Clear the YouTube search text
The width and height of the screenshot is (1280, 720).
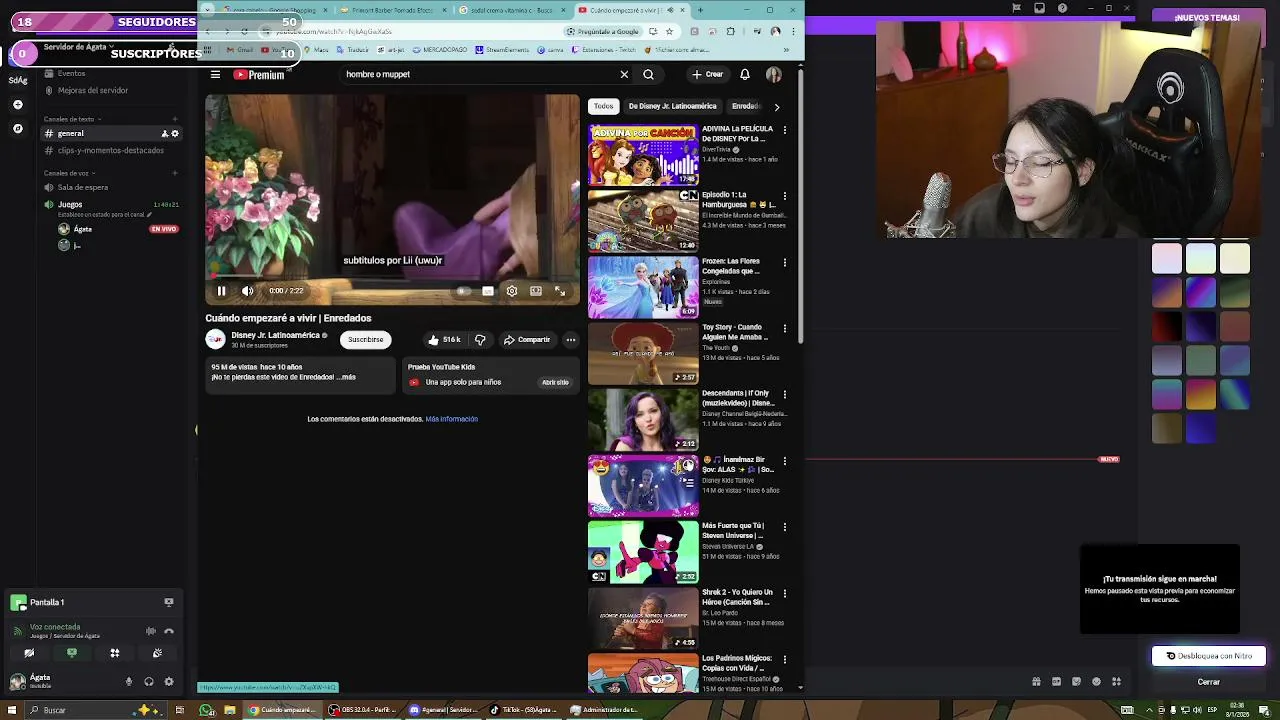[624, 74]
